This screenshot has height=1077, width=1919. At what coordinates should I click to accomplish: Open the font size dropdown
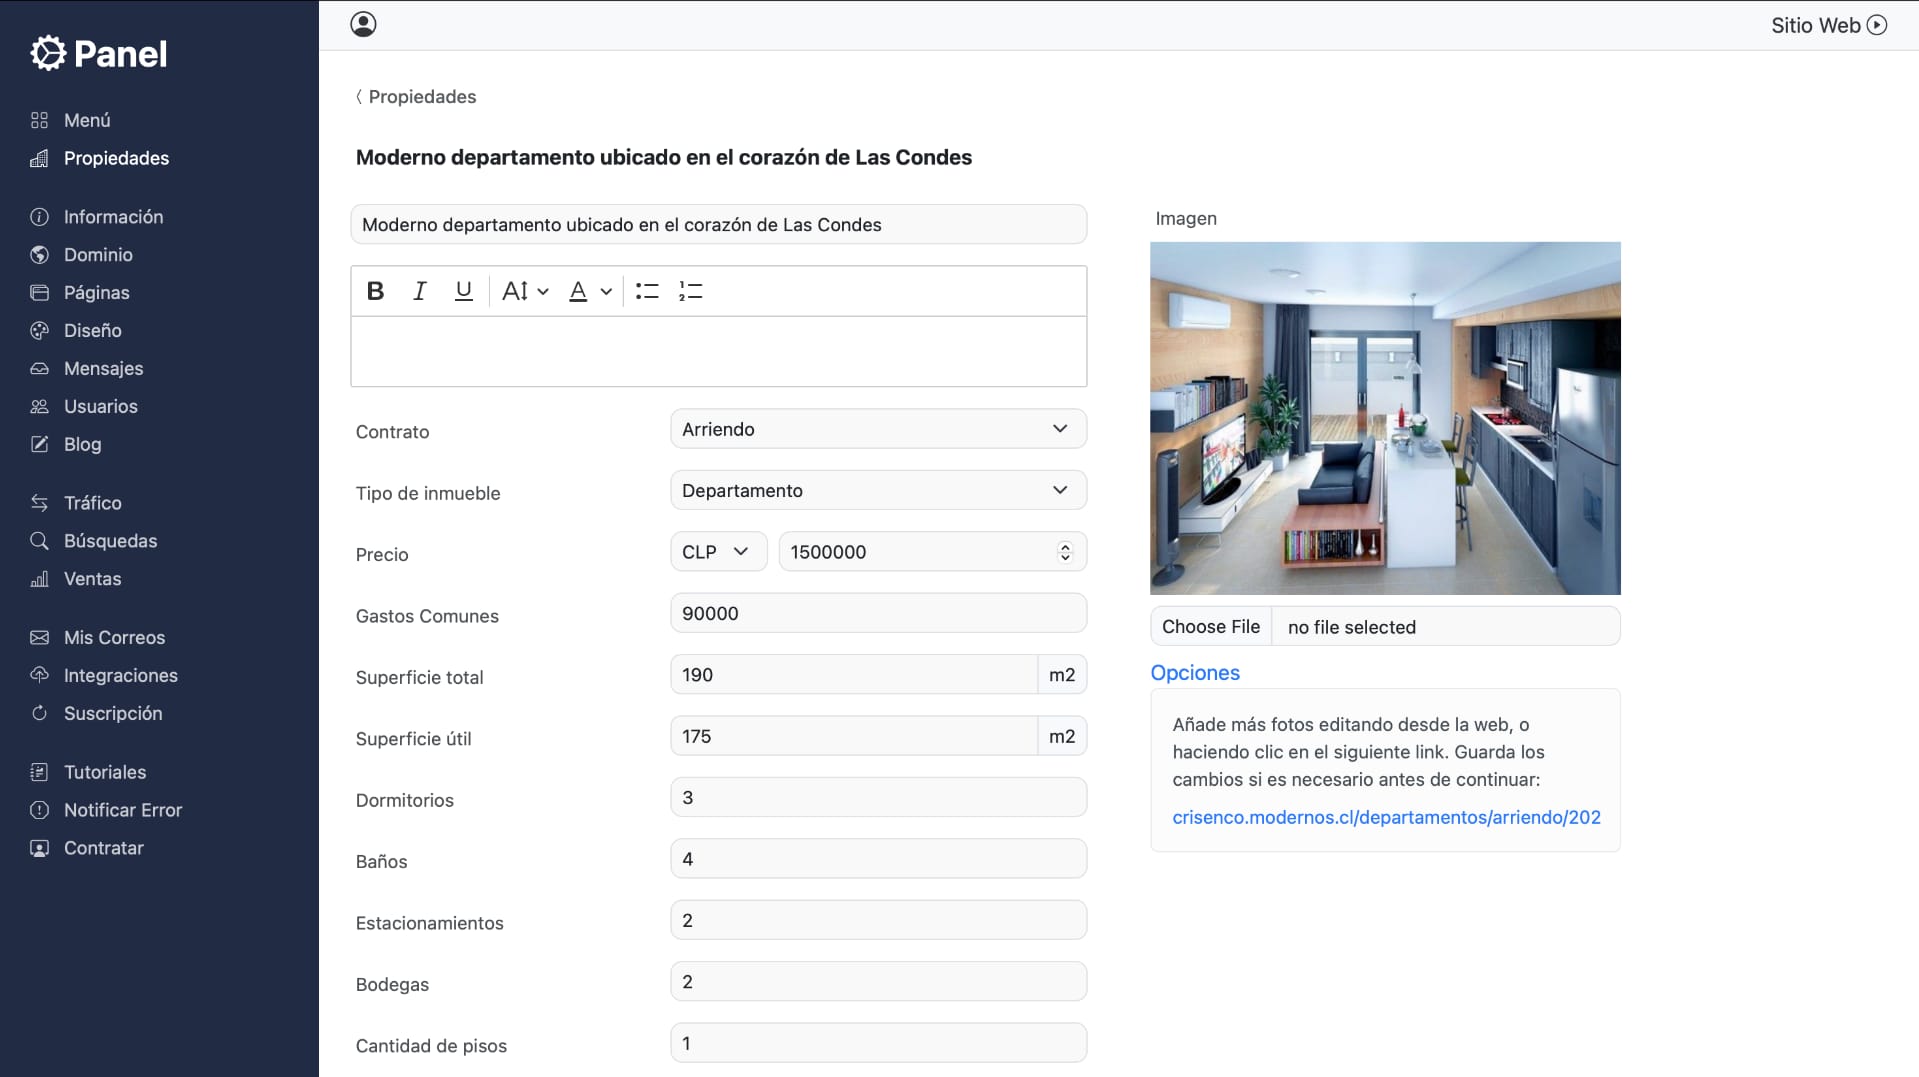pyautogui.click(x=525, y=291)
